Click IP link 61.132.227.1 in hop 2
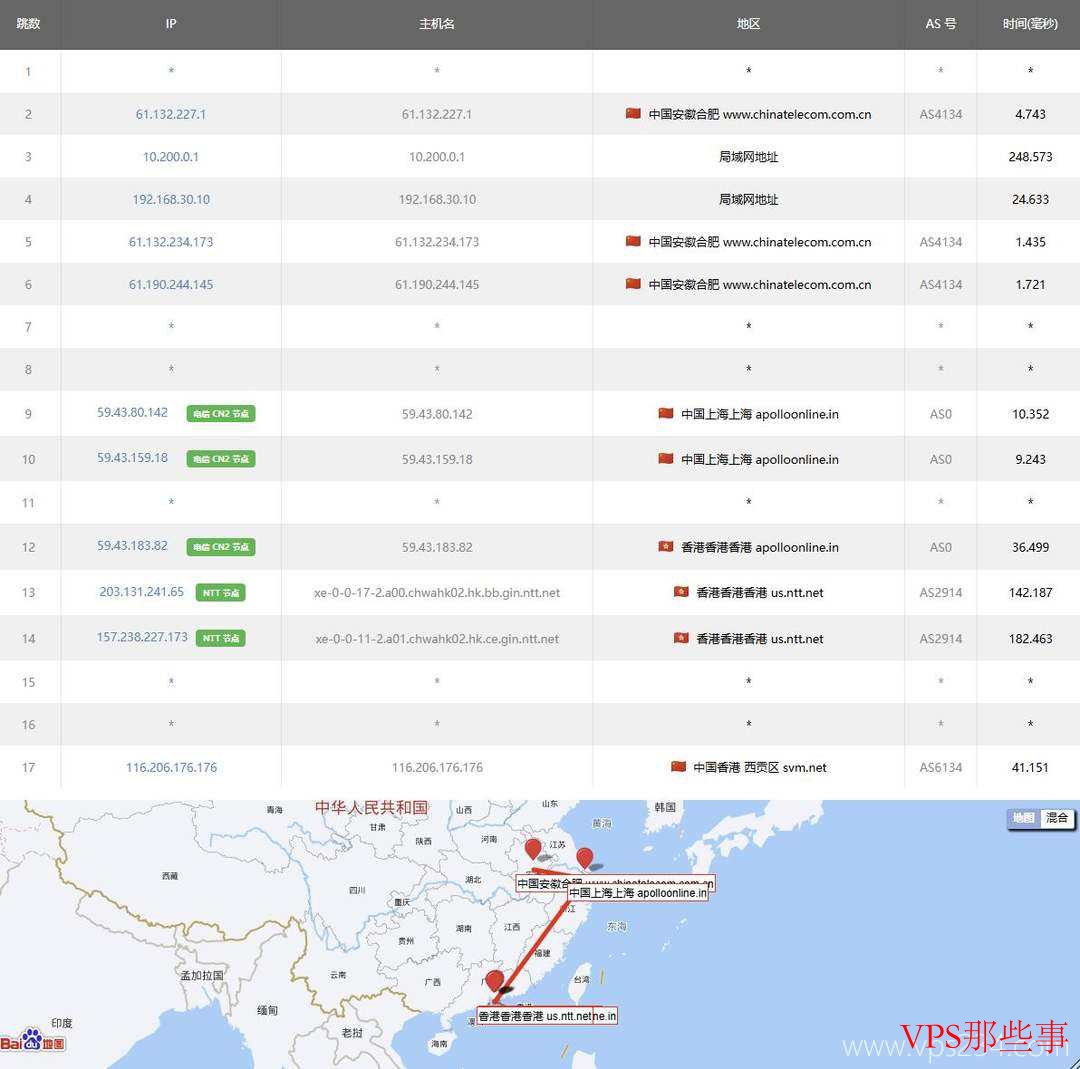 pos(171,114)
